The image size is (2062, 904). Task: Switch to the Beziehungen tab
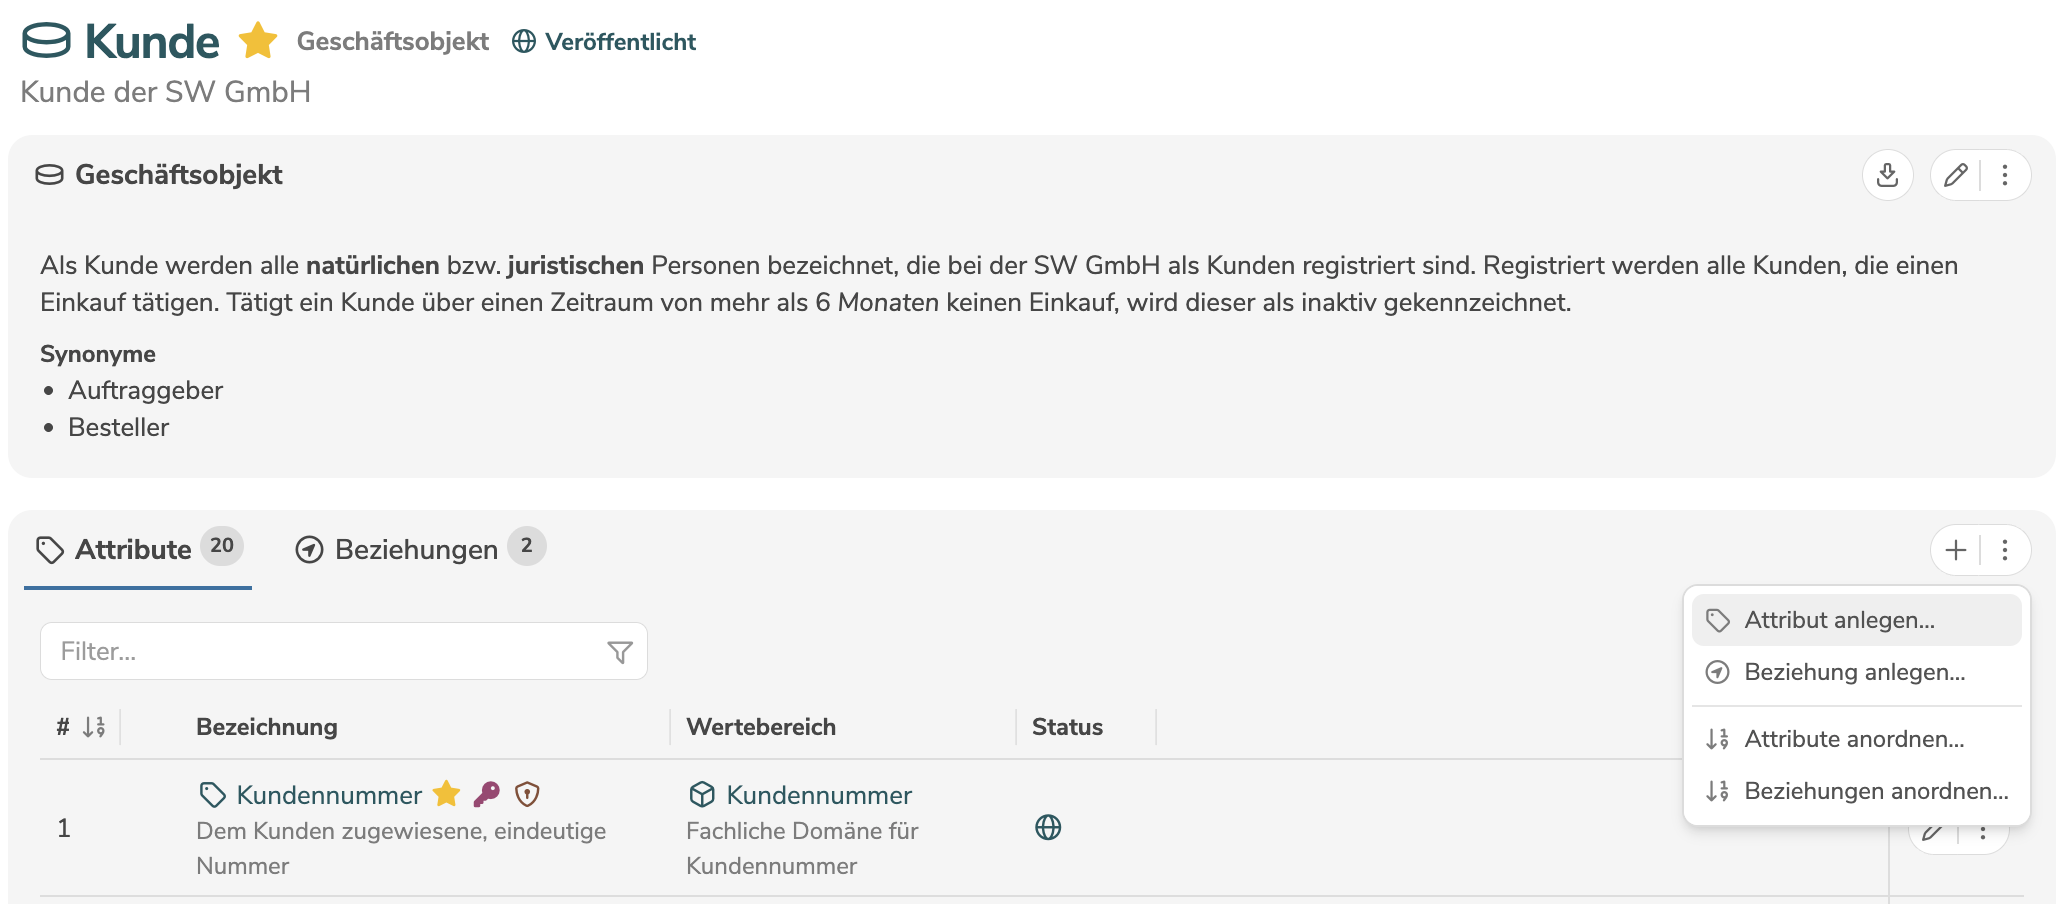coord(415,549)
